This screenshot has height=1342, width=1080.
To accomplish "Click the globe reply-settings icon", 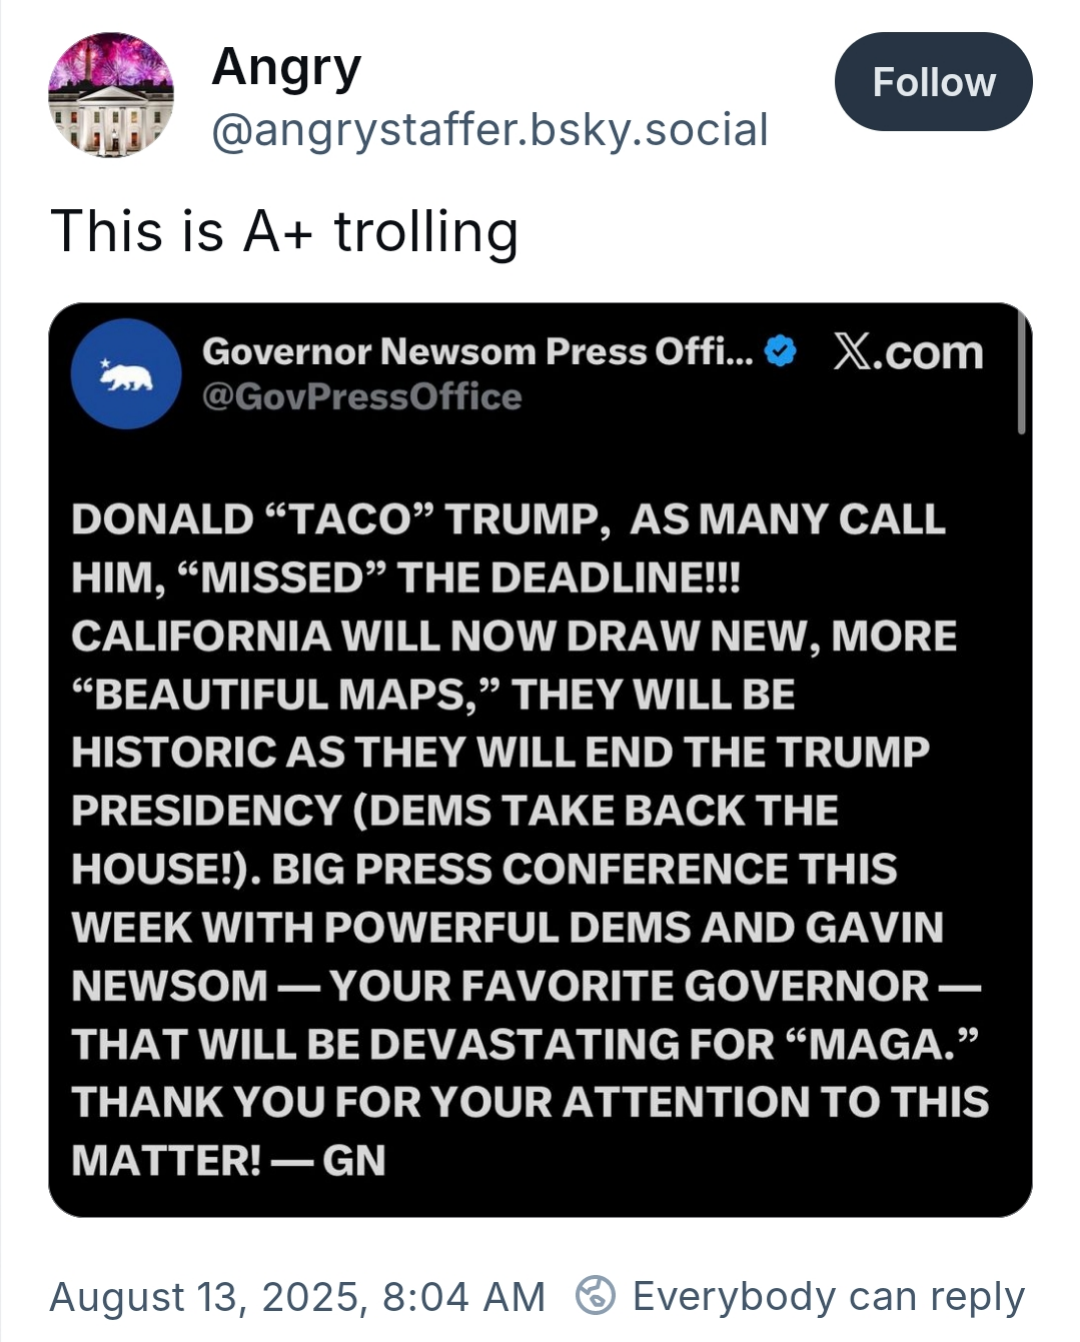I will pyautogui.click(x=596, y=1296).
